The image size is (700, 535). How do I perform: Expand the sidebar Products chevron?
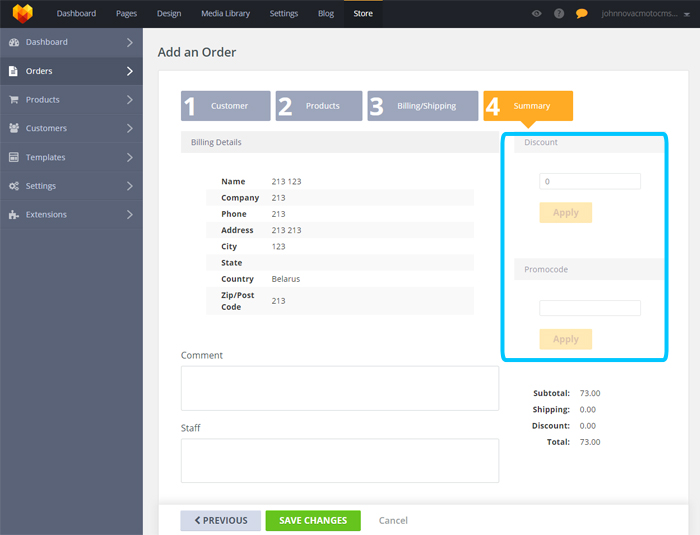coord(129,100)
